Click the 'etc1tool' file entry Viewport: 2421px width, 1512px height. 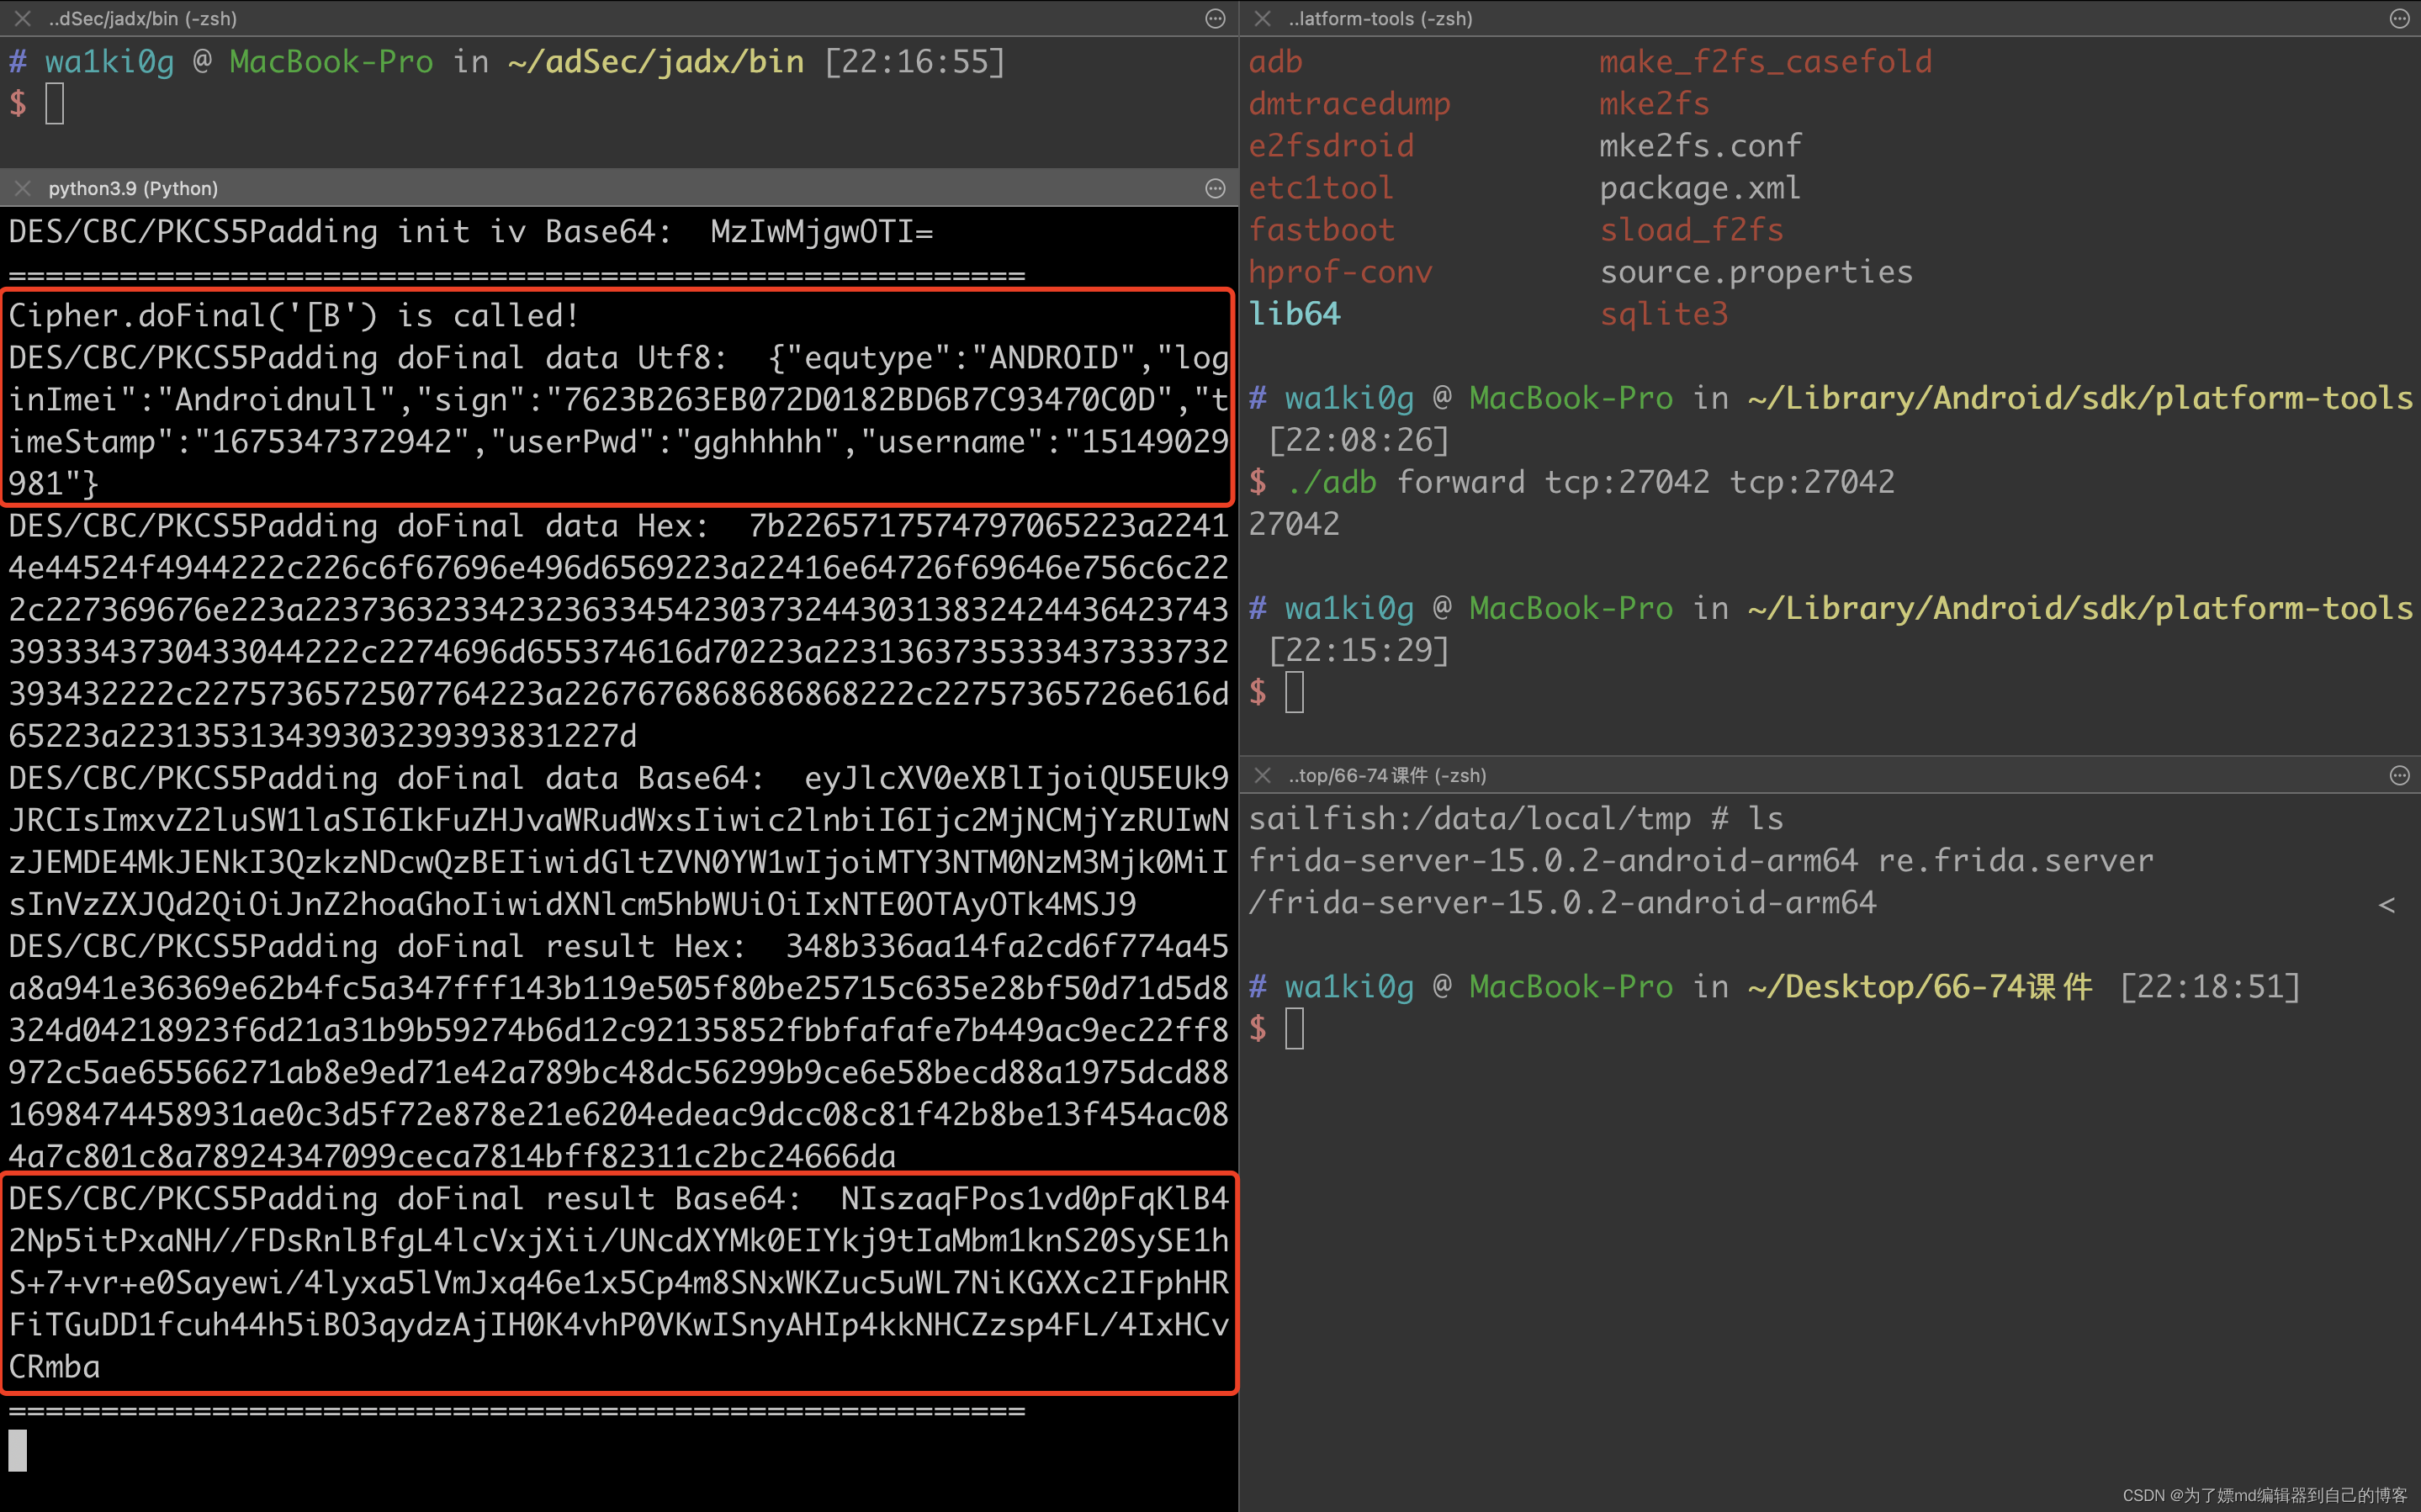click(x=1321, y=188)
